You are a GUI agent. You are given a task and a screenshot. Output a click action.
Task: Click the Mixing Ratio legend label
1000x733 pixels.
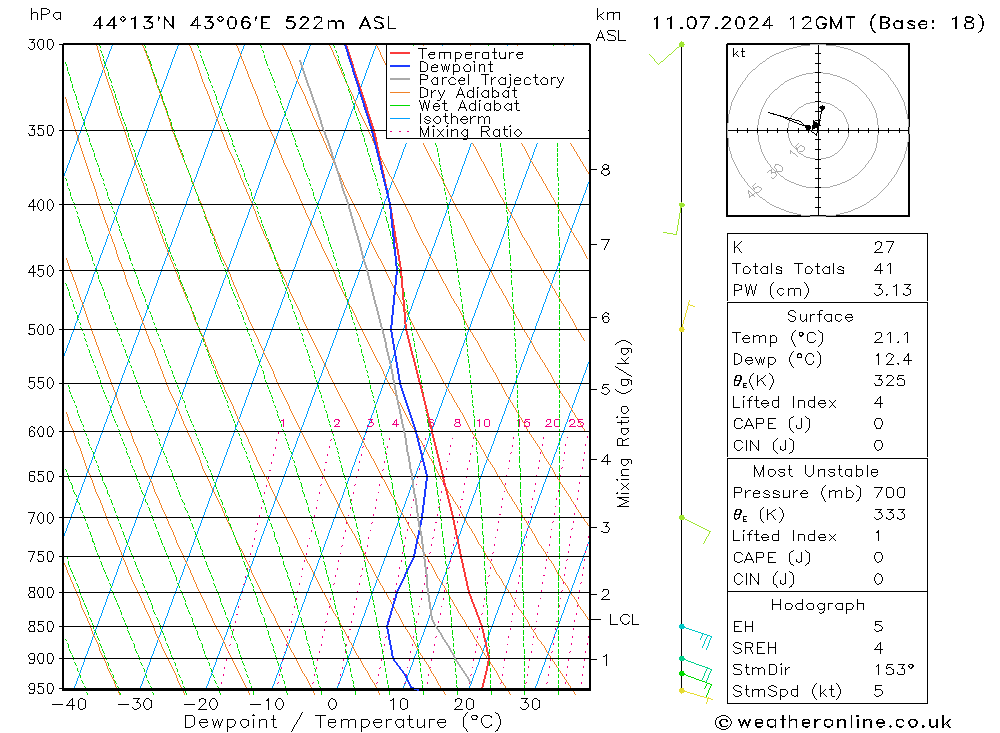470,132
